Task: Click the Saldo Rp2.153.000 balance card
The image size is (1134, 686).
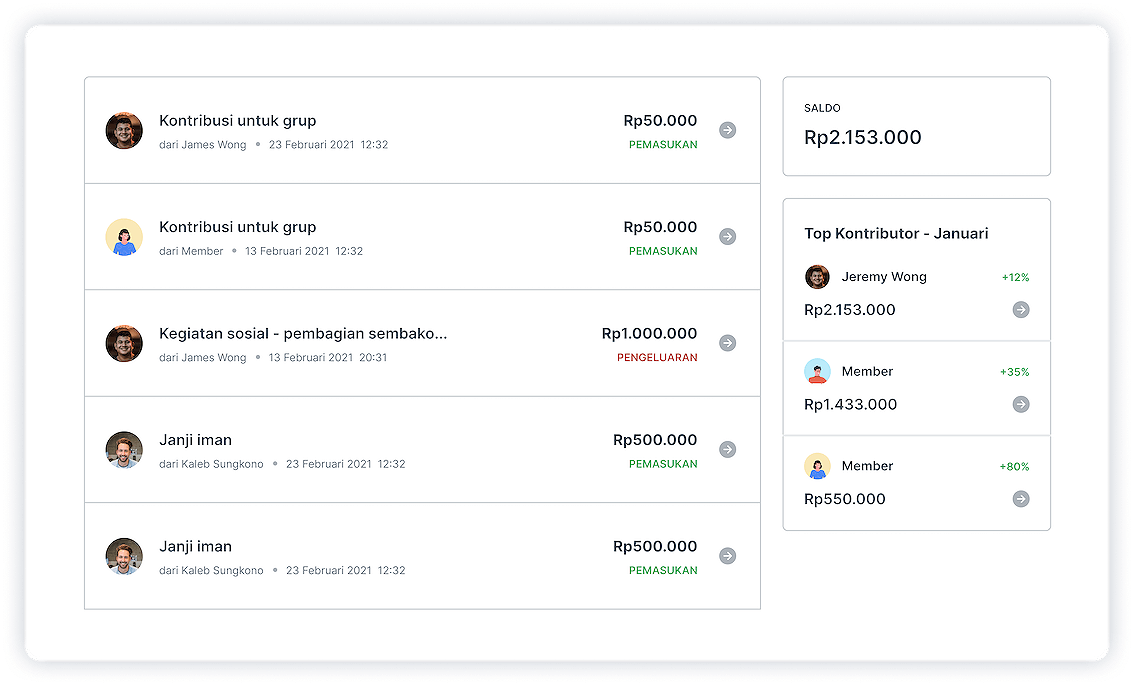Action: [x=916, y=127]
